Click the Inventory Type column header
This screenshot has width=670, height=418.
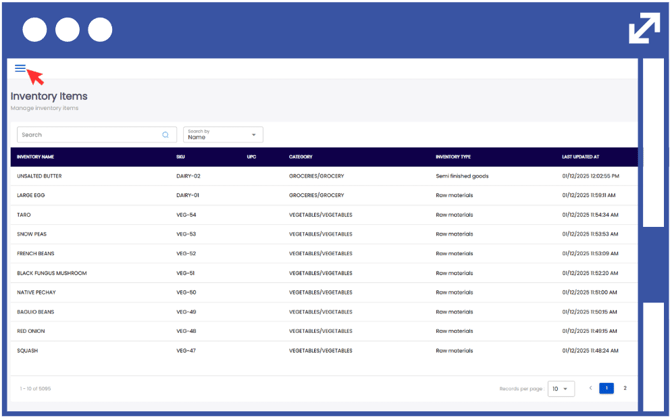[x=453, y=157]
